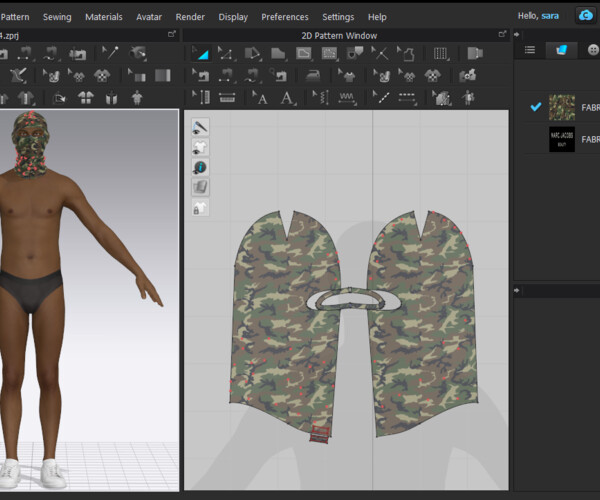Click the Add Button/trim tool

click(467, 75)
